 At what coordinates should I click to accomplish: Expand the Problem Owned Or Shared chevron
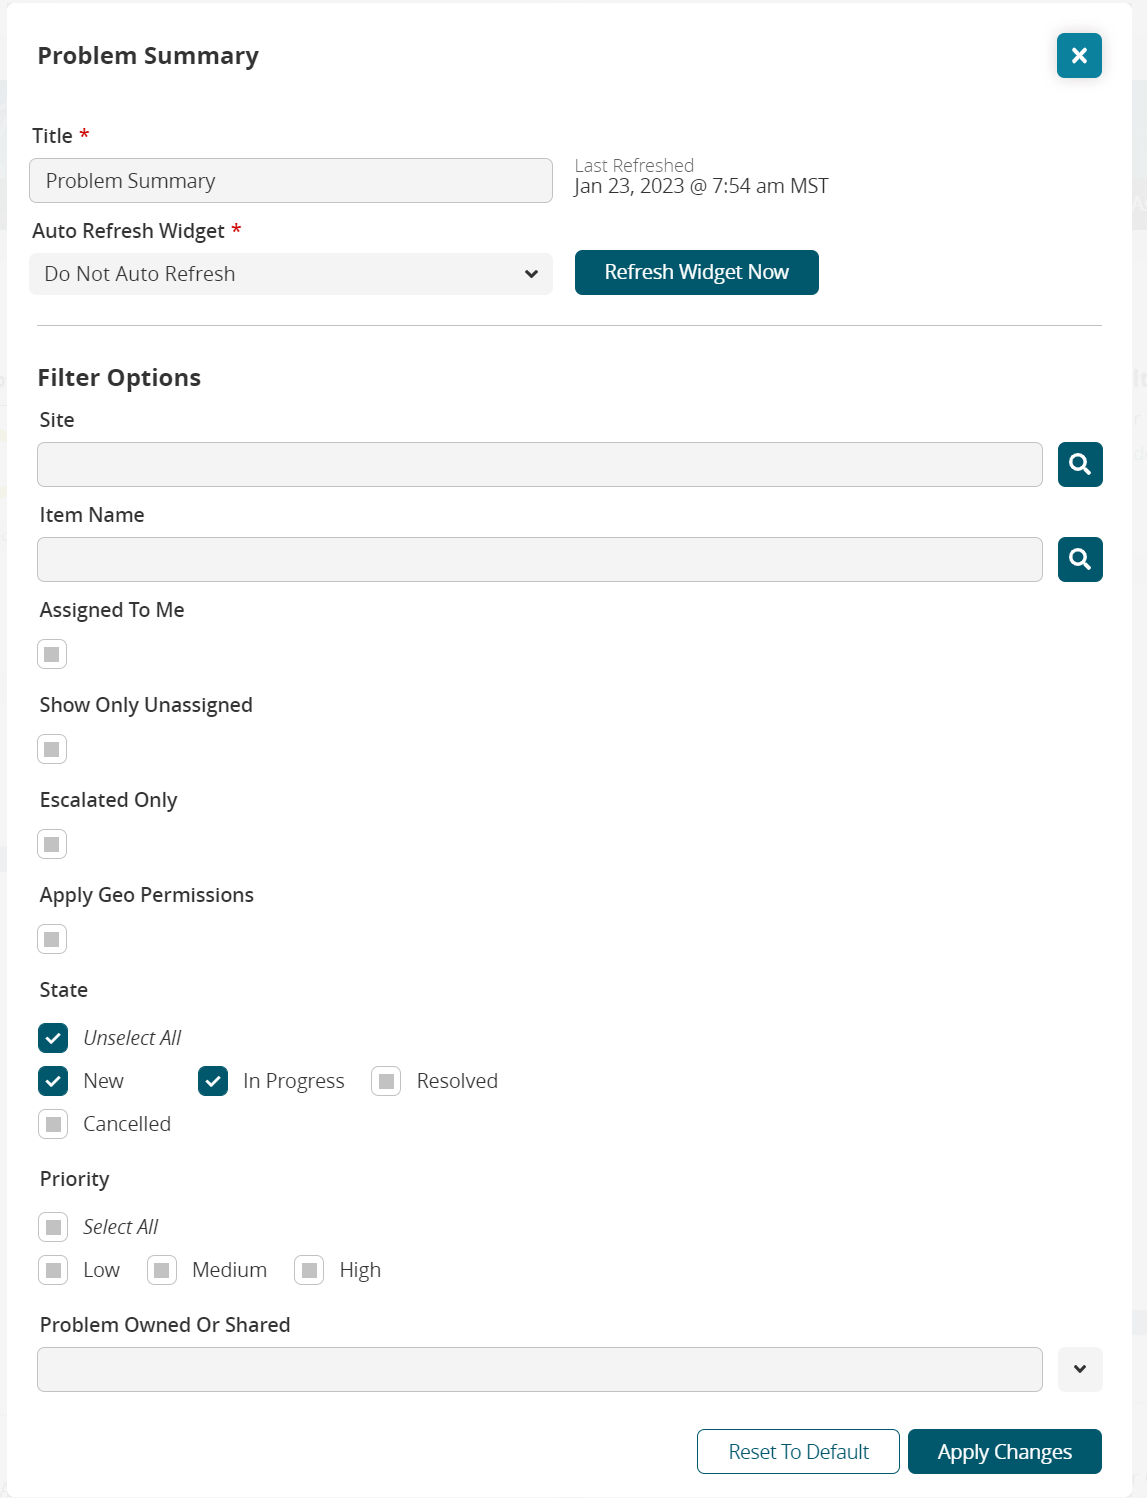1080,1370
